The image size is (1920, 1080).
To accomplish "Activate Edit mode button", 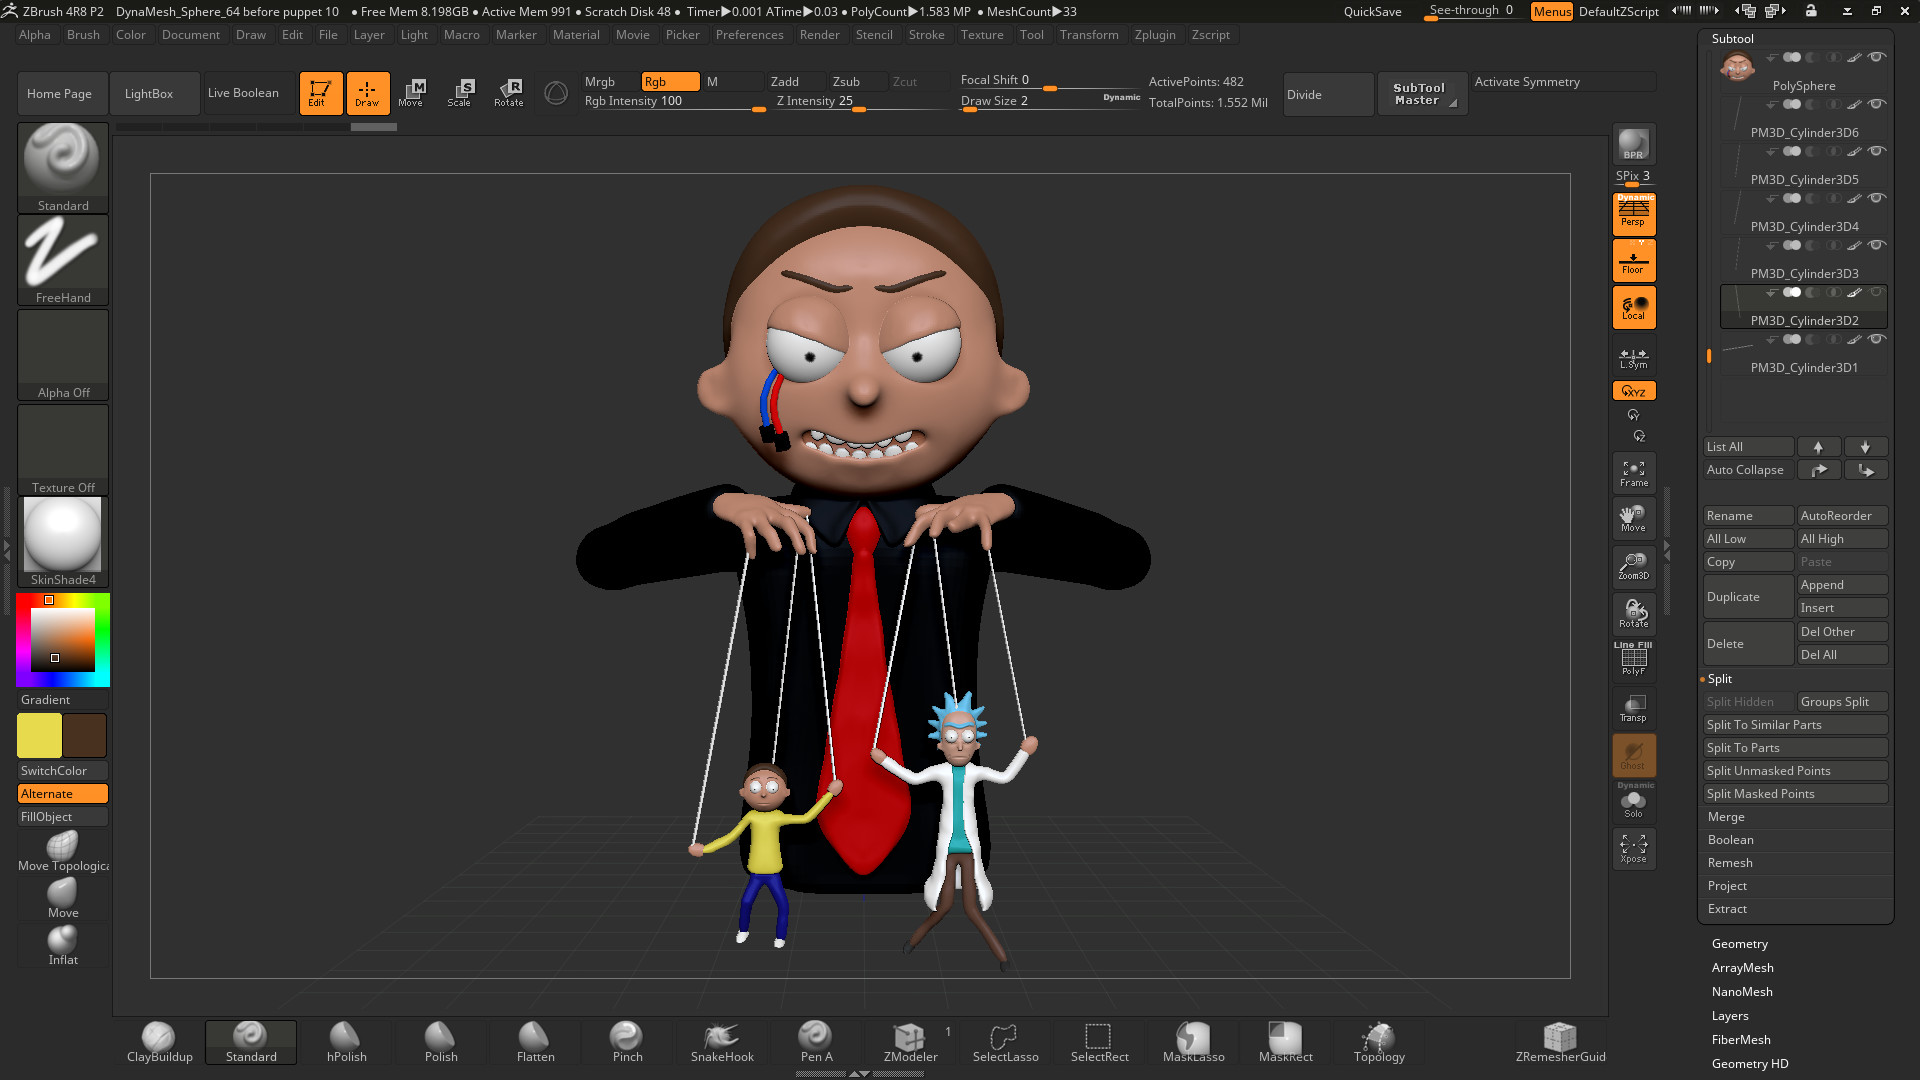I will point(321,93).
